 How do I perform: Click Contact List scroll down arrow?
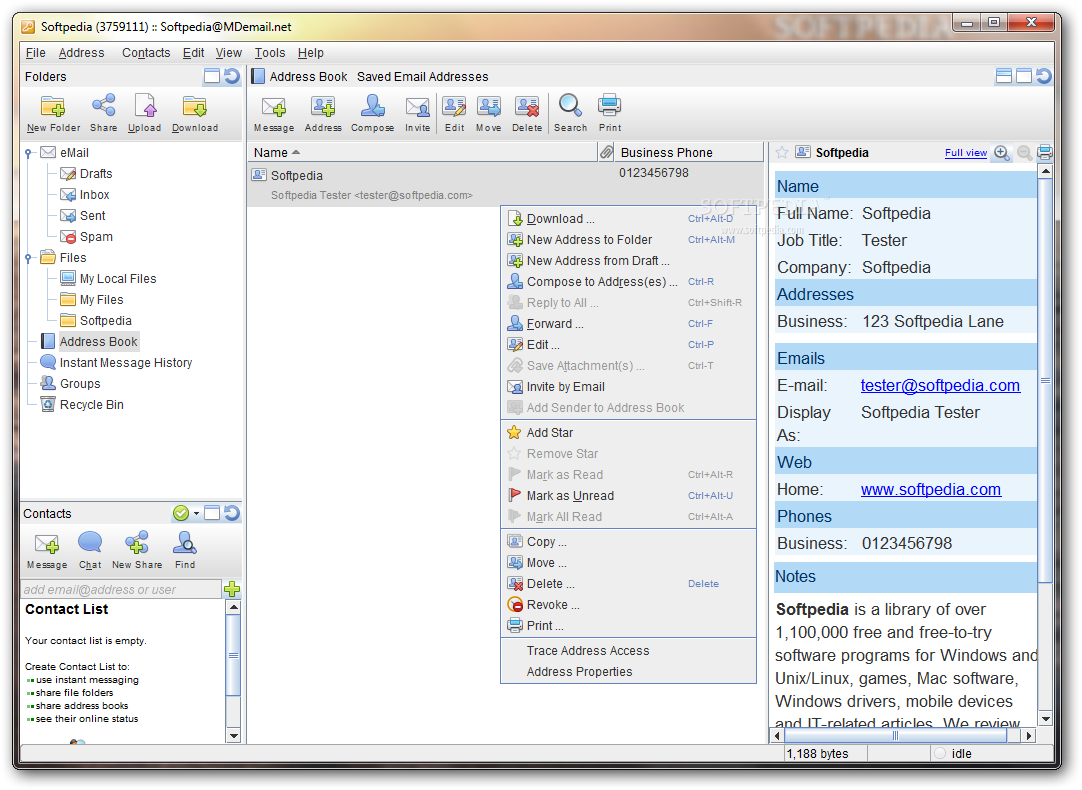(x=233, y=735)
